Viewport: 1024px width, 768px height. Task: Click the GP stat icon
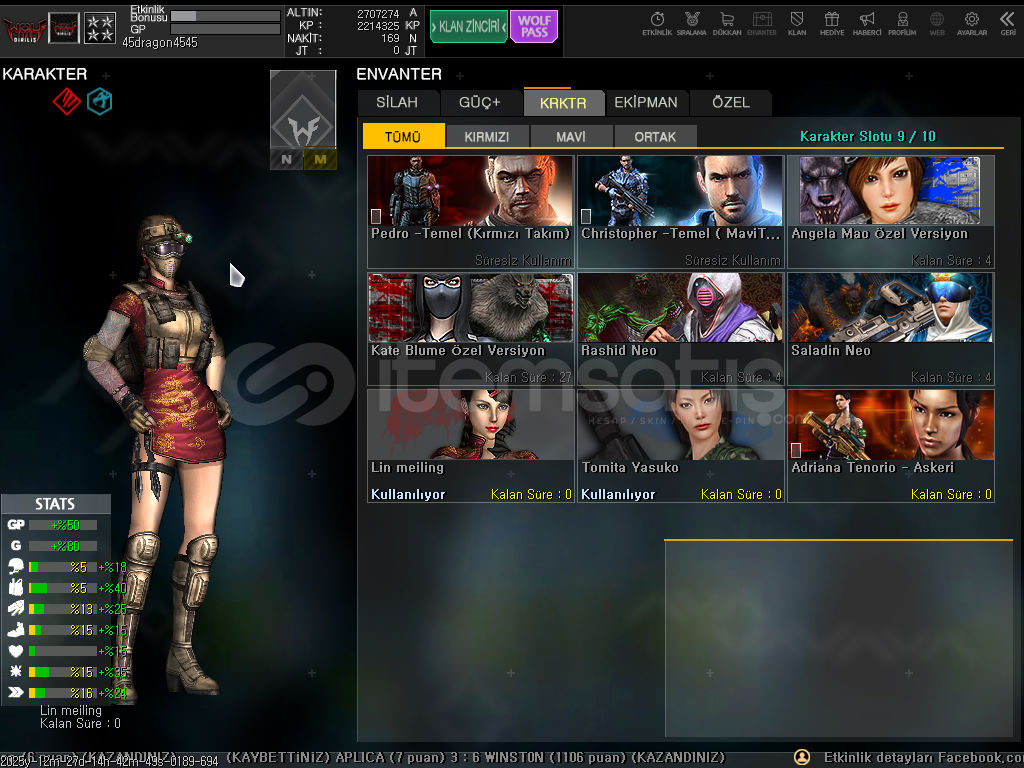[16, 524]
